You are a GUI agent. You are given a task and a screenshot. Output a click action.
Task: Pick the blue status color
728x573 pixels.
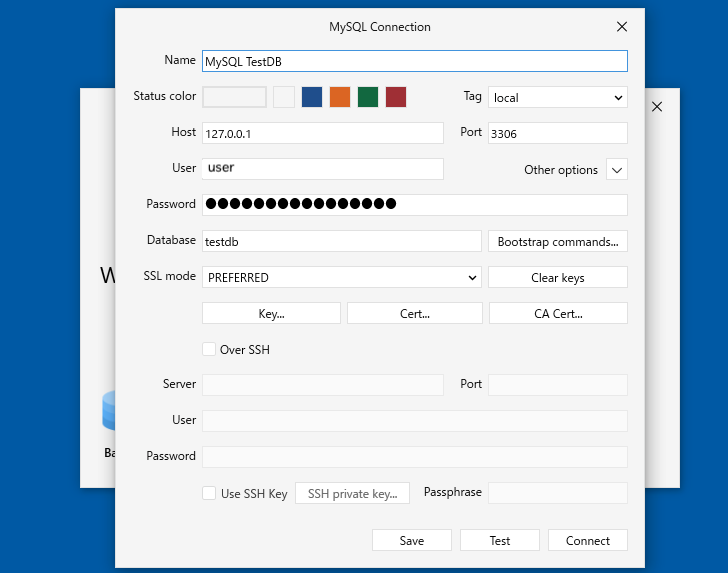312,97
